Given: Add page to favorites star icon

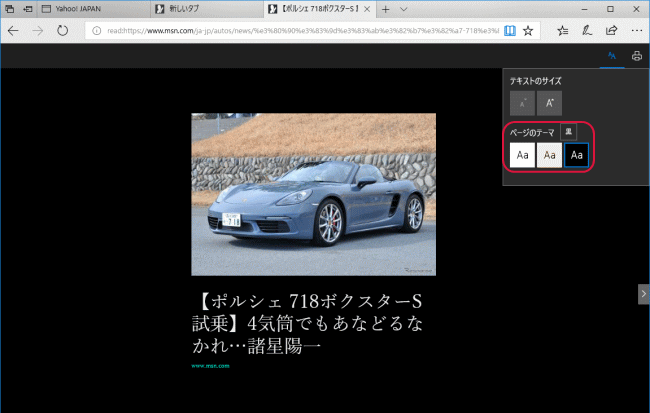Looking at the screenshot, I should [528, 31].
